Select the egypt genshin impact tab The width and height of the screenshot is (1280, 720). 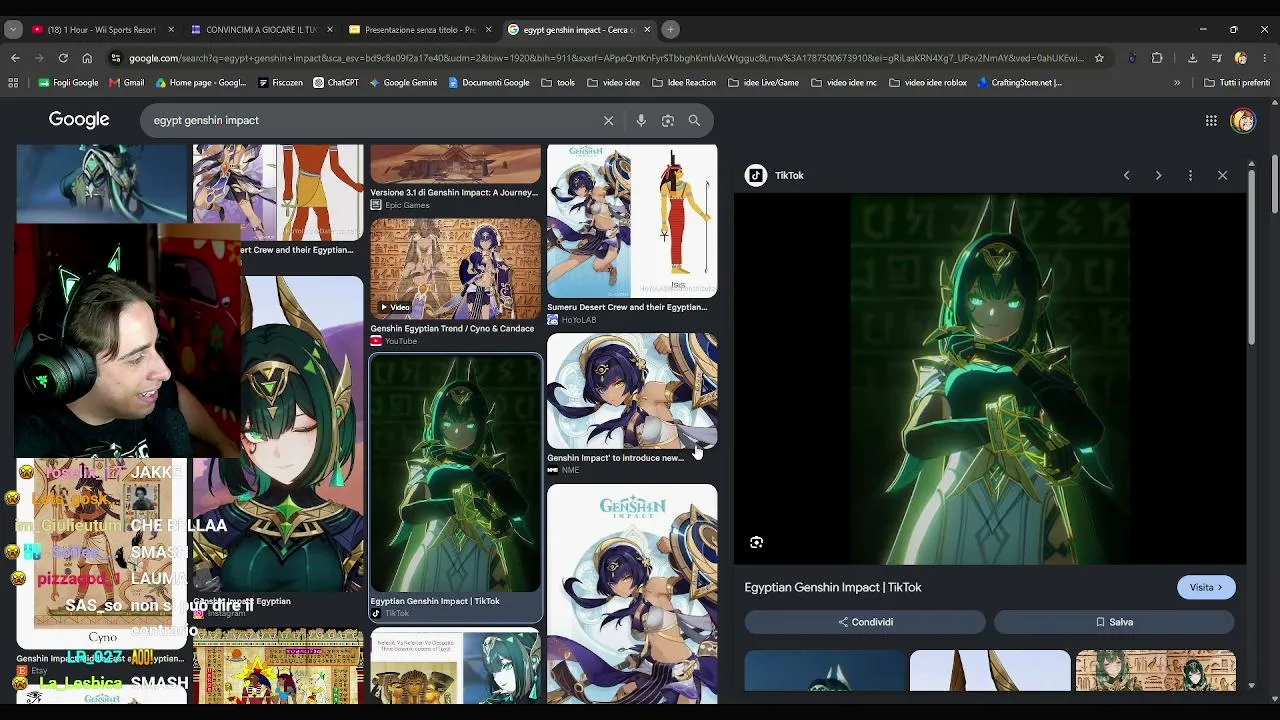[x=578, y=29]
